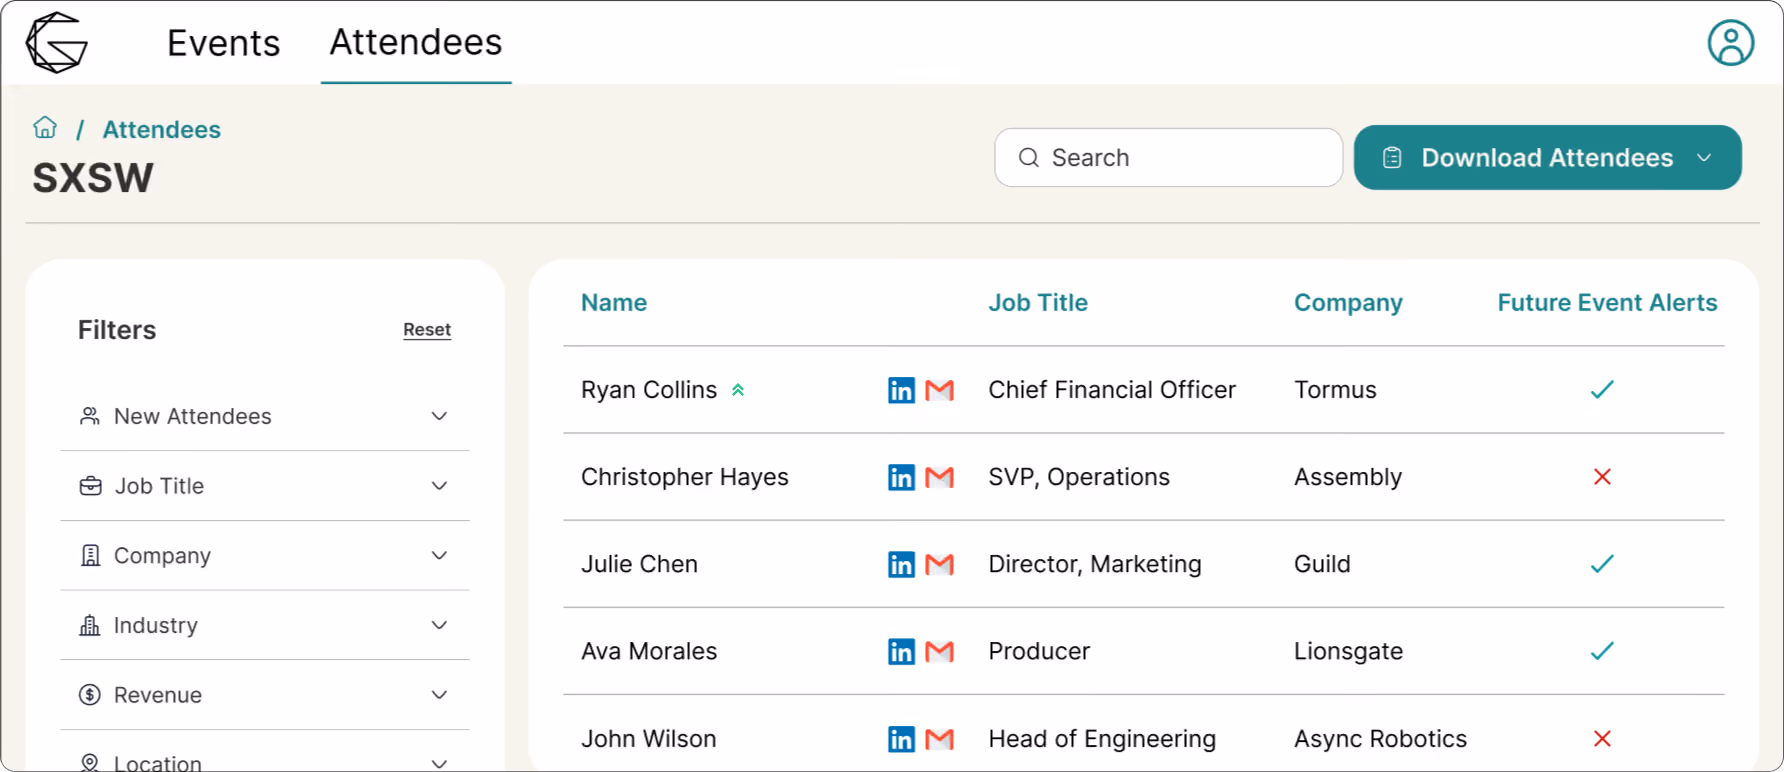Toggle Christopher Hayes' future event alert X
This screenshot has width=1784, height=772.
coord(1602,477)
